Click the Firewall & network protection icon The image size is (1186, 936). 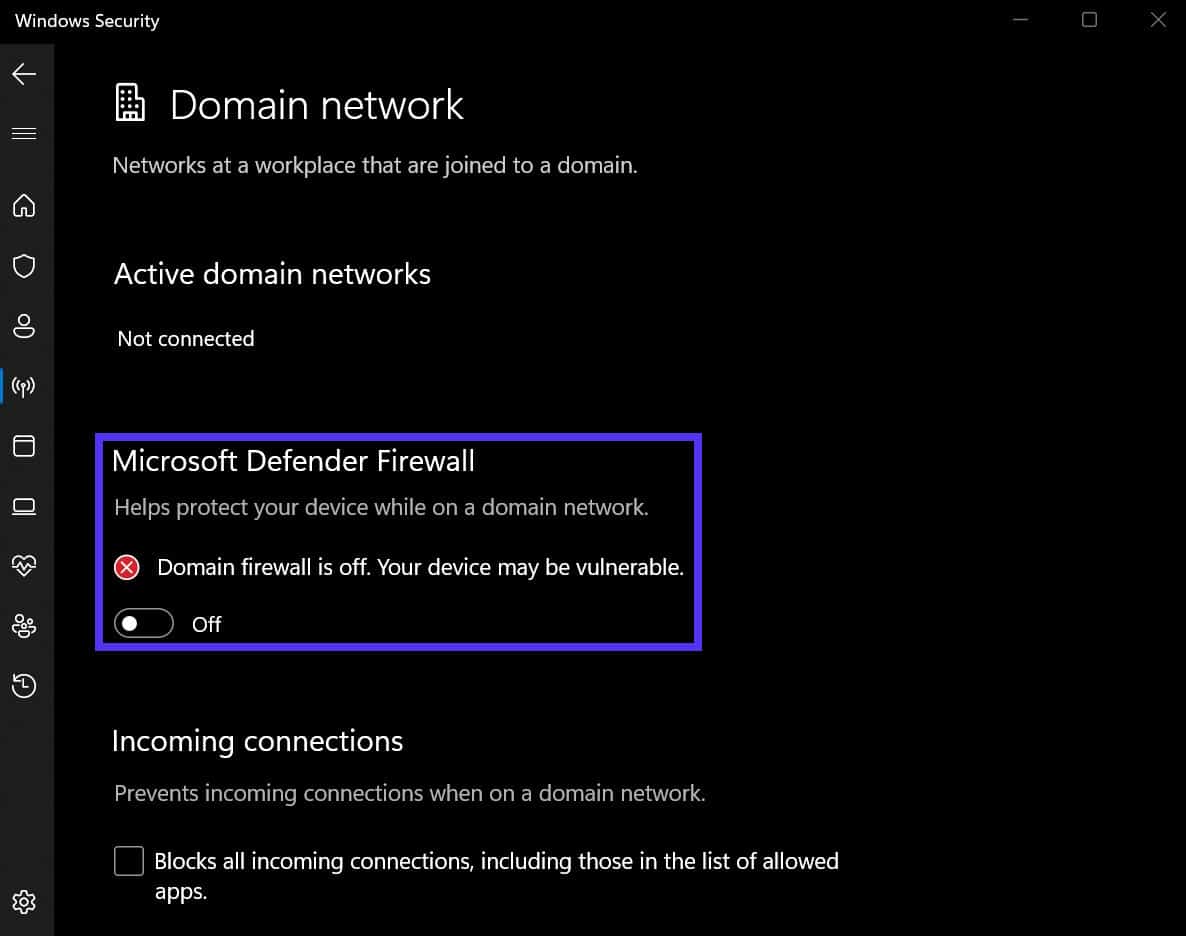click(24, 386)
